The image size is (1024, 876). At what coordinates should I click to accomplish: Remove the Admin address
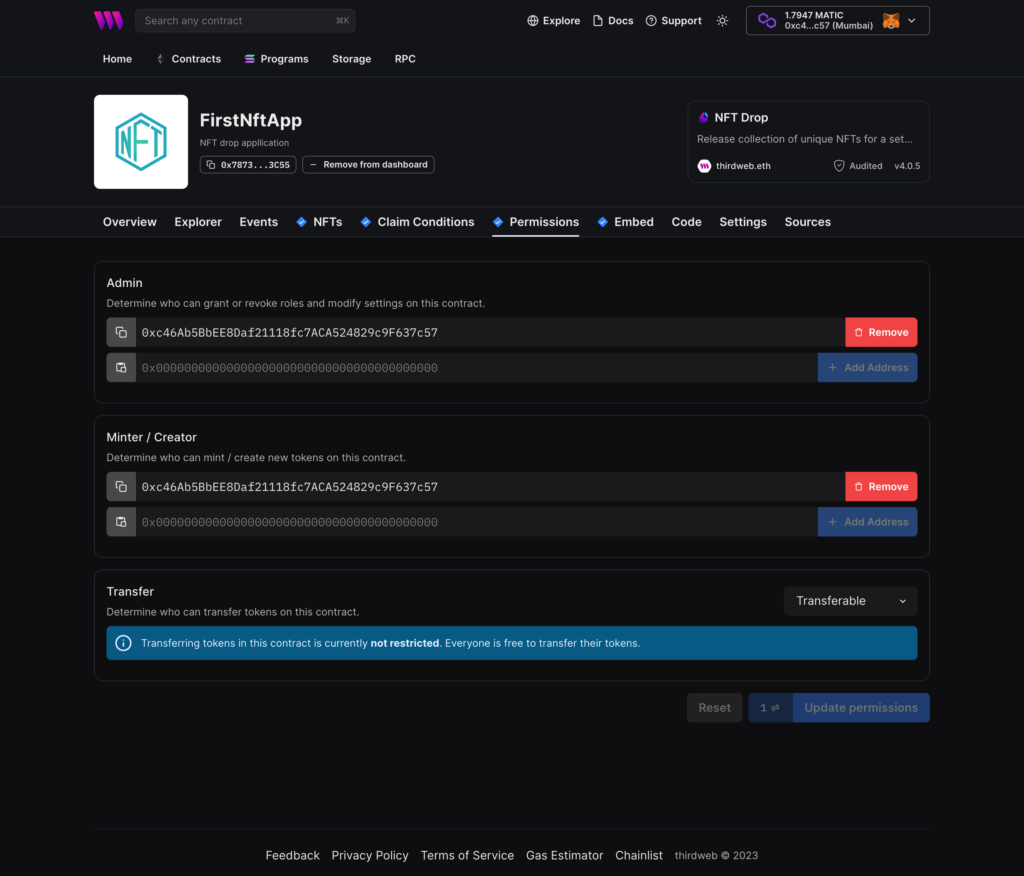881,333
